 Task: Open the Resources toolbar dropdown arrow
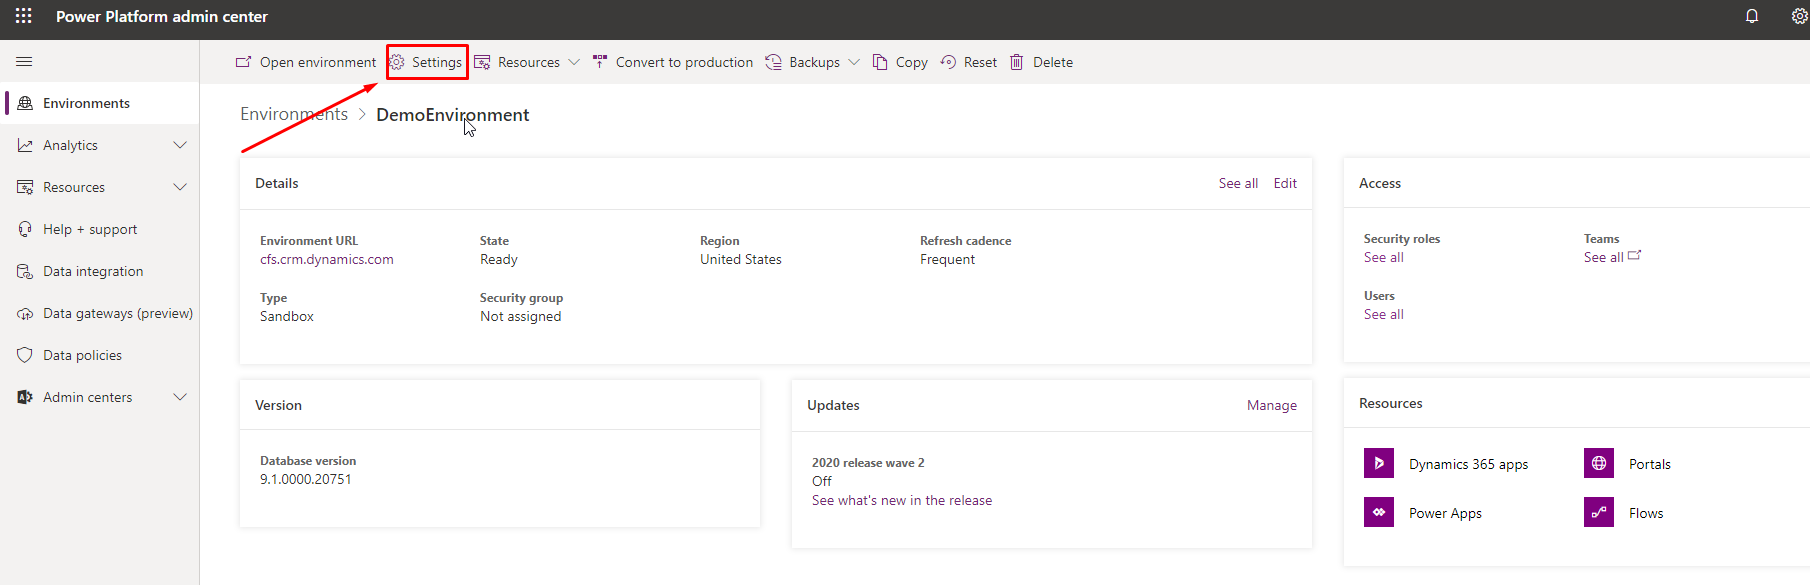(574, 62)
